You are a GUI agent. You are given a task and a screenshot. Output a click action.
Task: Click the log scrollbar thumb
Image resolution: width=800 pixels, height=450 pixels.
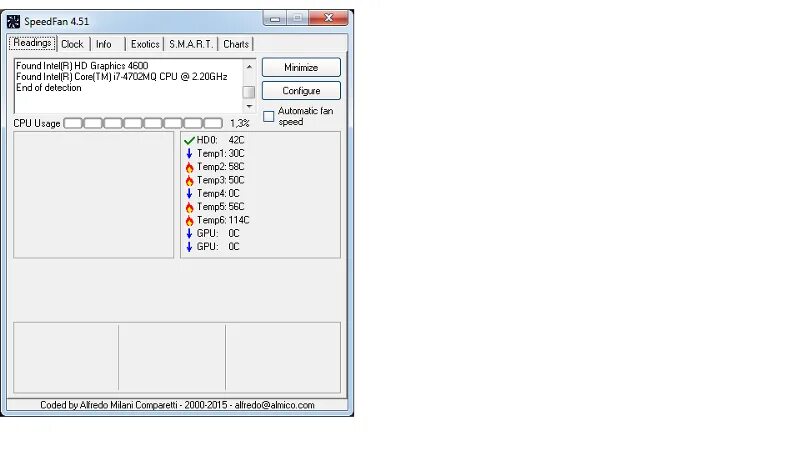pos(249,92)
